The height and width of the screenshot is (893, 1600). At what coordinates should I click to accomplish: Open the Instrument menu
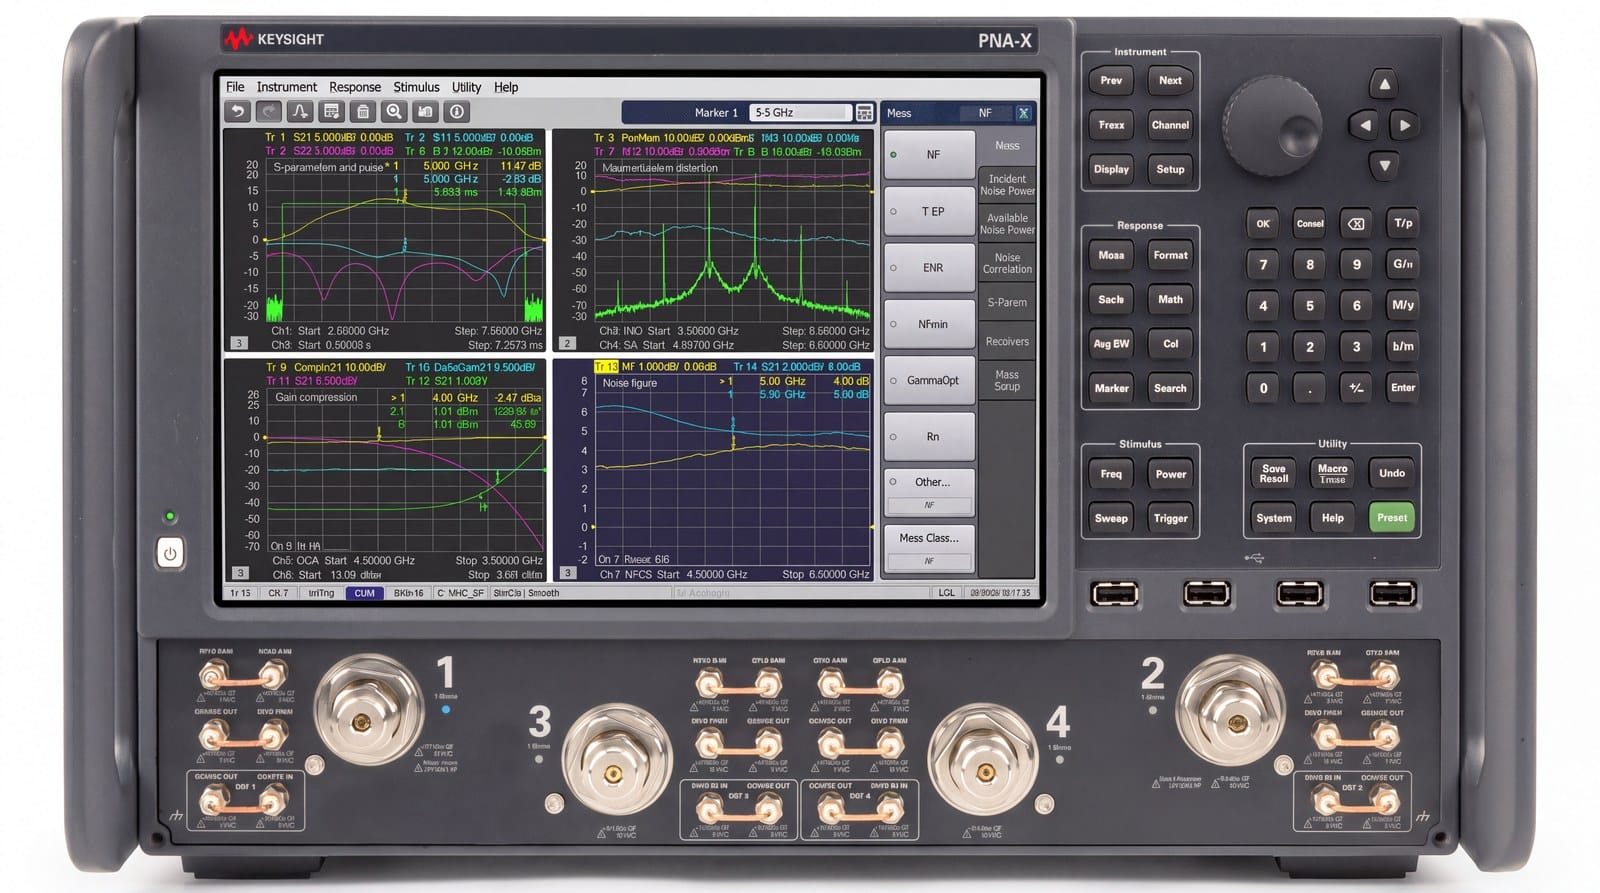286,87
